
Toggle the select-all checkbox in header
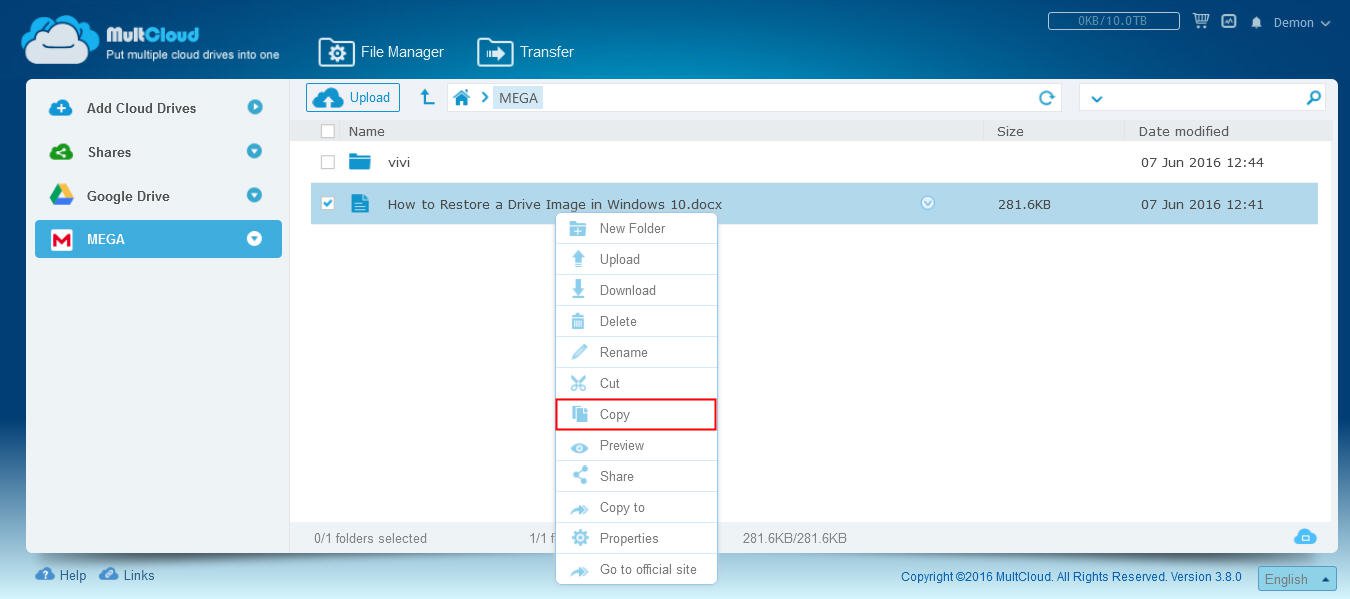[328, 131]
